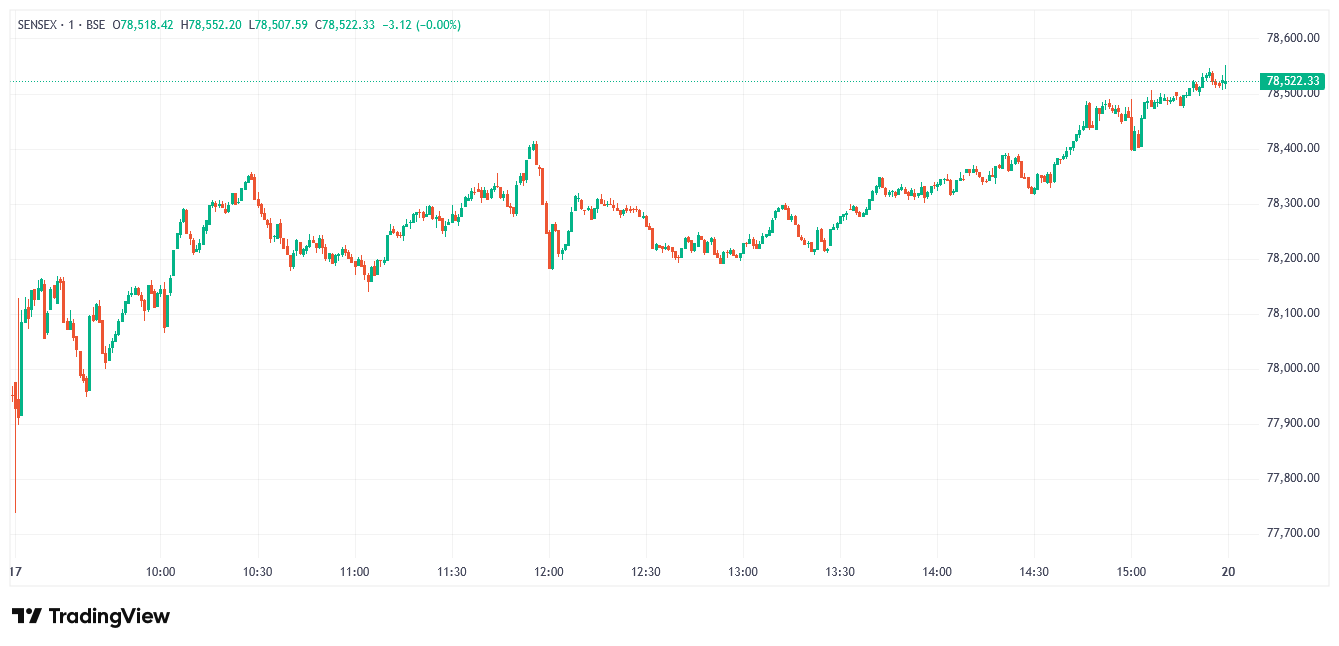Click the 78,600.00 price axis label
Image resolution: width=1339 pixels, height=646 pixels.
(x=1293, y=38)
